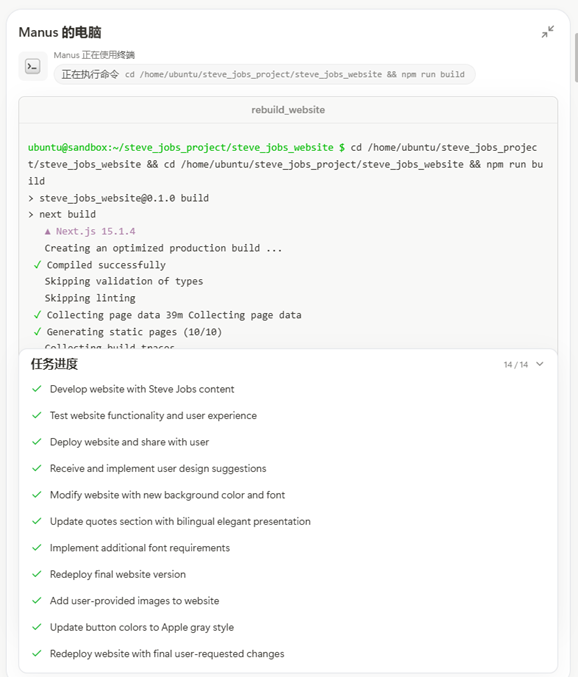The image size is (578, 677).
Task: Click the Next.js 15.1.4 triangle logo
Action: coord(47,232)
